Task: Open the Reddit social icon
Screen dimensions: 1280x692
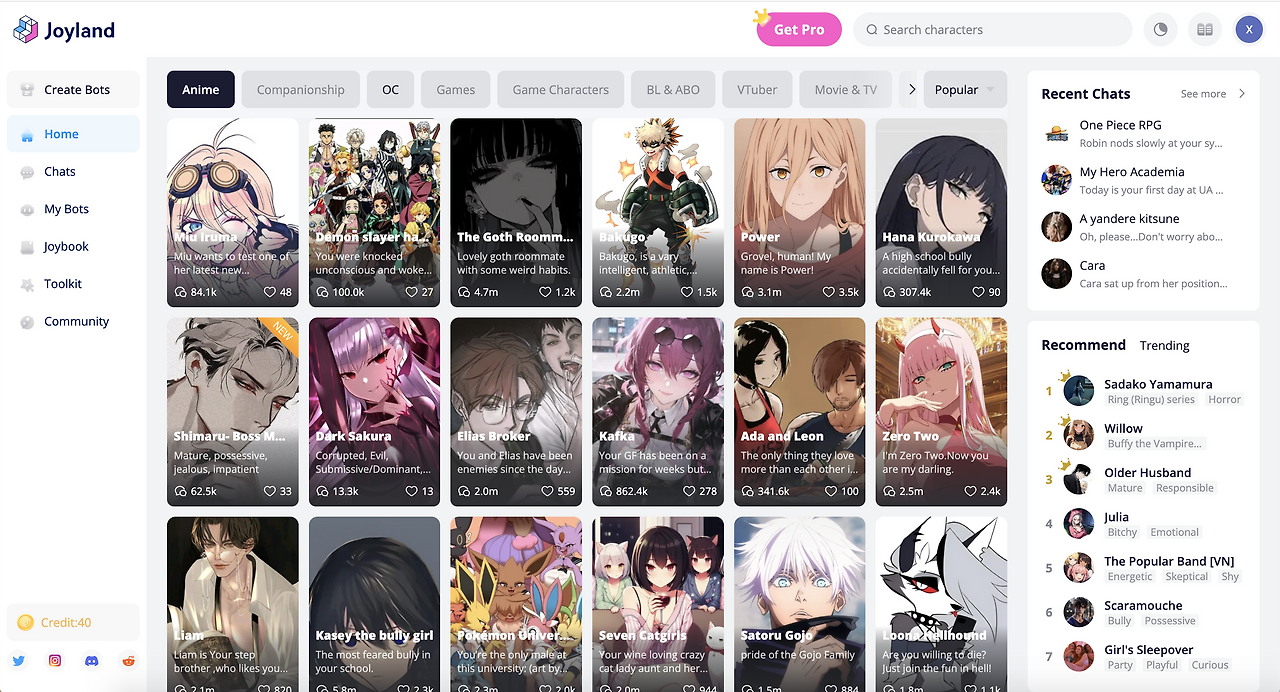Action: pos(128,661)
